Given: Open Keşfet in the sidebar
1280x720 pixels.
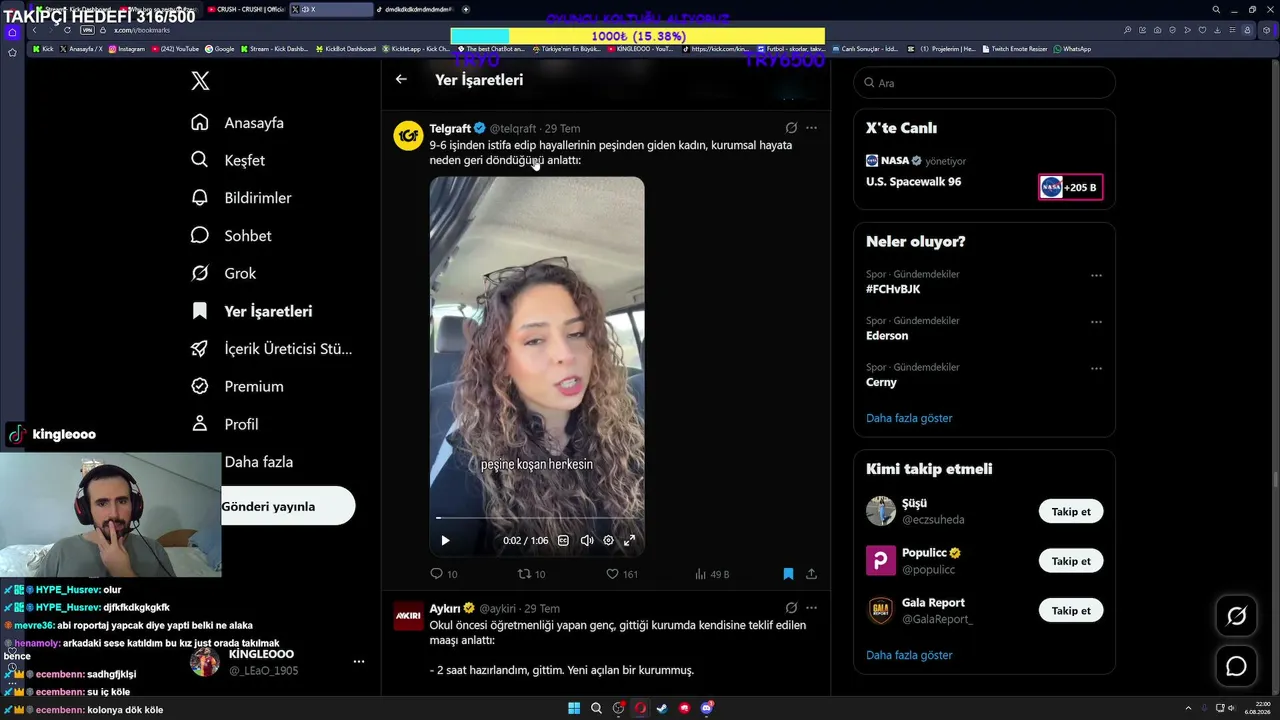Looking at the screenshot, I should (x=228, y=160).
